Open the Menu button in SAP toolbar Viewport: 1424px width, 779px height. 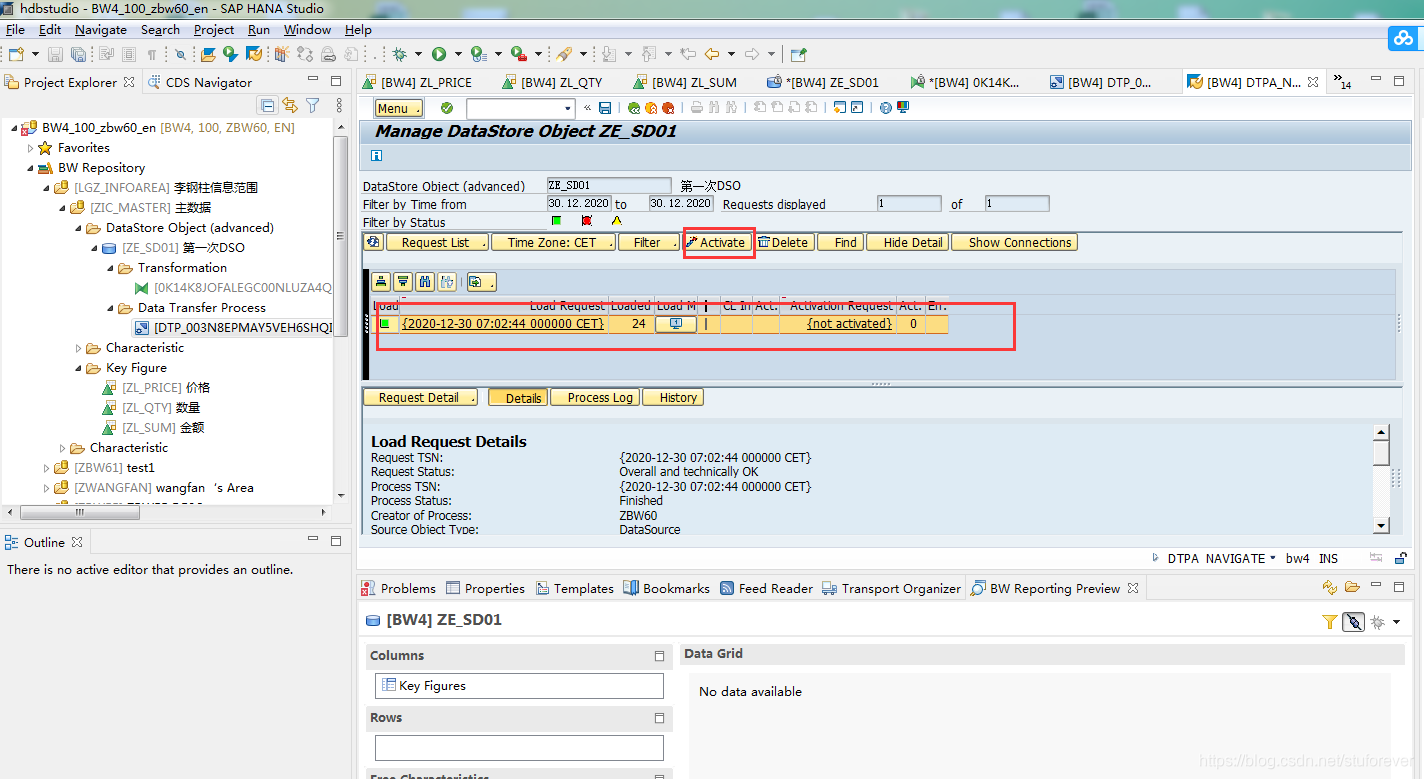click(398, 108)
